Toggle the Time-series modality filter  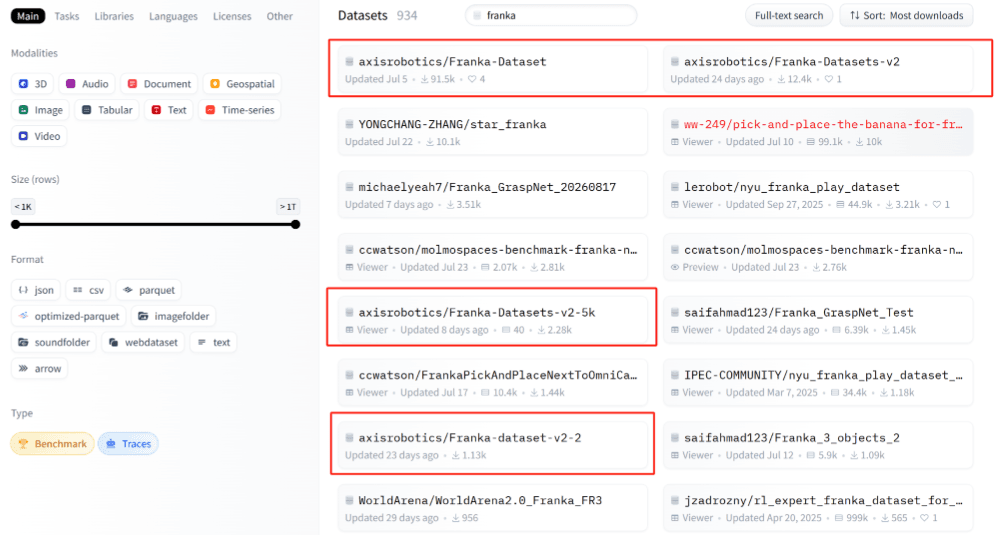point(240,110)
